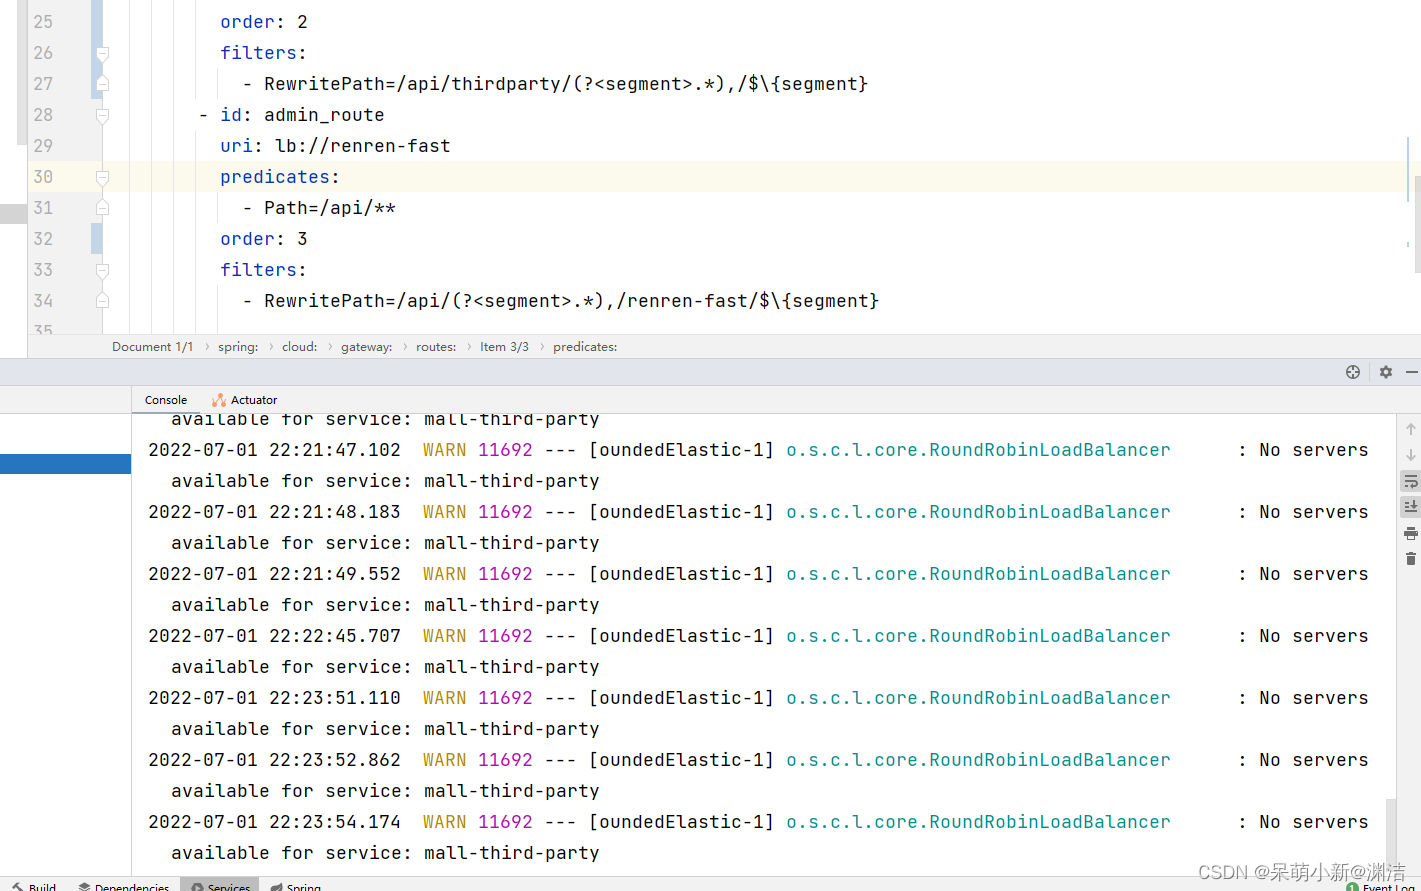Open the Spring tool window
This screenshot has width=1421, height=891.
[x=296, y=886]
